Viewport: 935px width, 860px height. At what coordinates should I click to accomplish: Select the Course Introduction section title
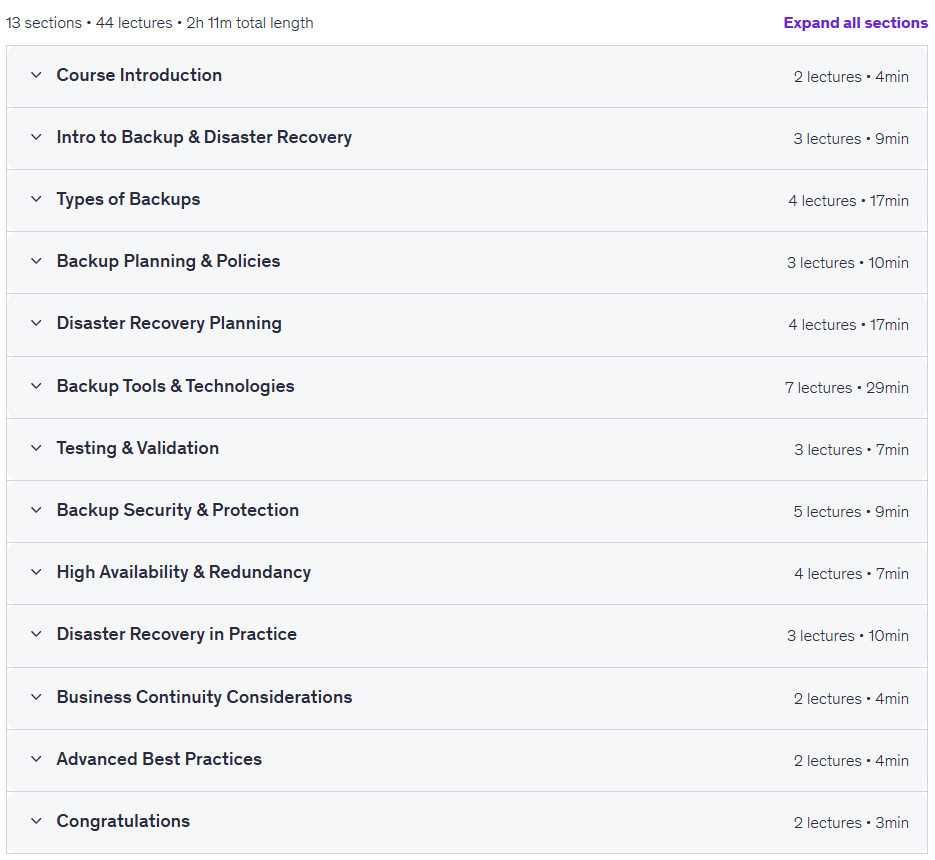(139, 75)
